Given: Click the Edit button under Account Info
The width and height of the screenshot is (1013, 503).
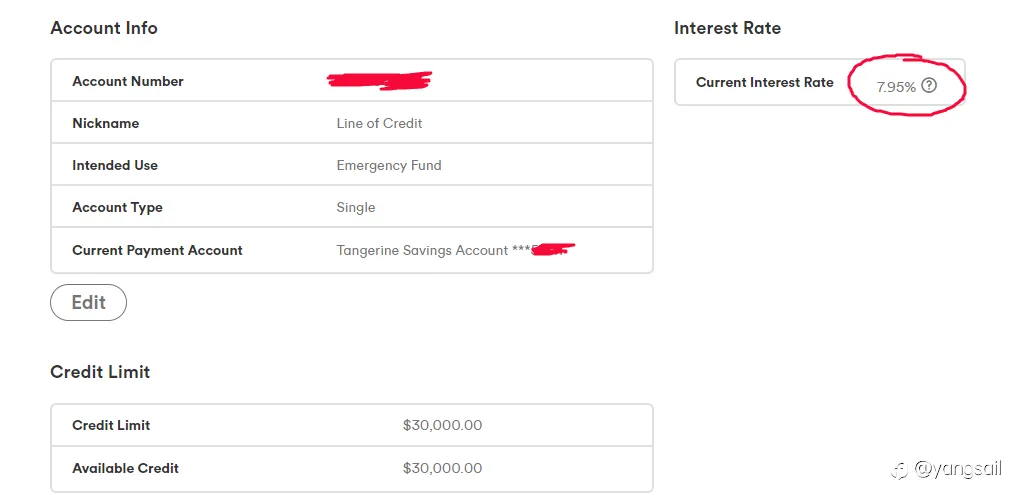Looking at the screenshot, I should coord(89,302).
